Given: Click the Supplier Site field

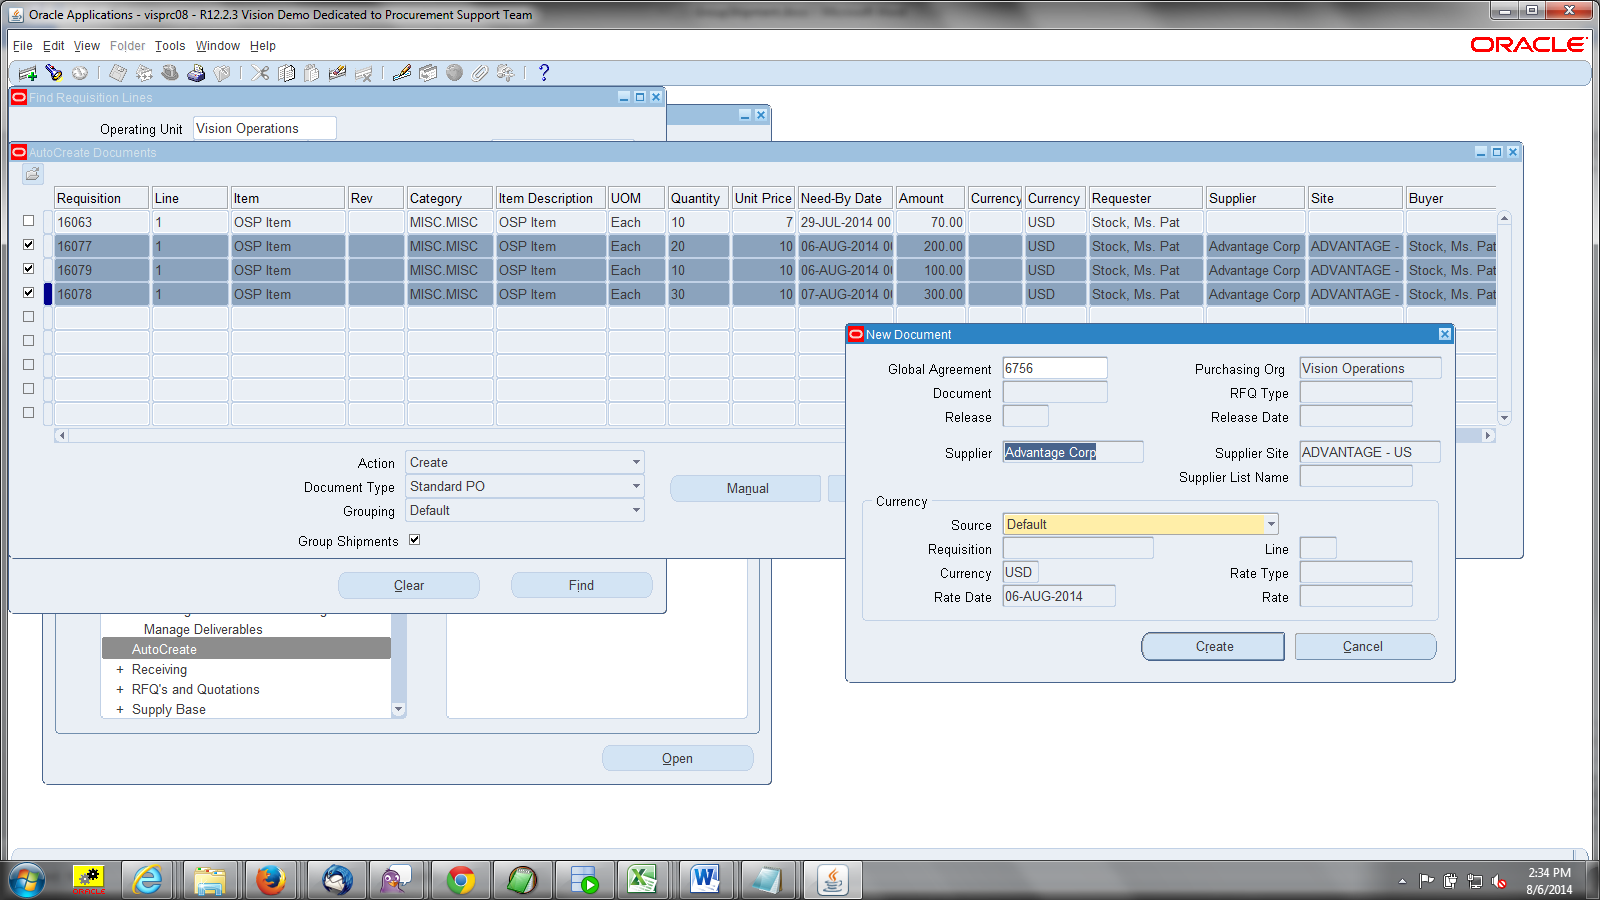Looking at the screenshot, I should point(1370,452).
